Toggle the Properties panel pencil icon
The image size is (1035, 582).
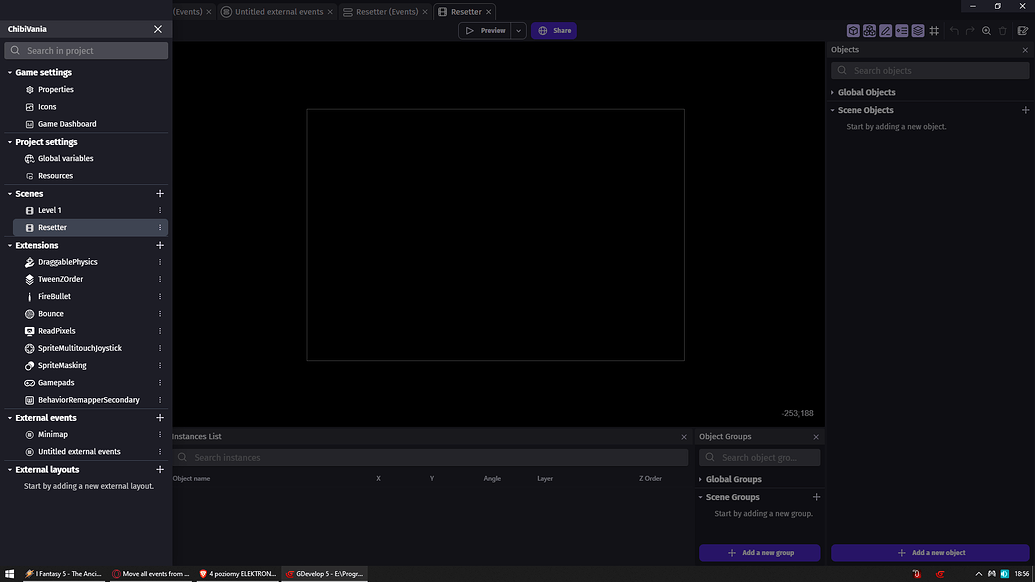[x=885, y=30]
